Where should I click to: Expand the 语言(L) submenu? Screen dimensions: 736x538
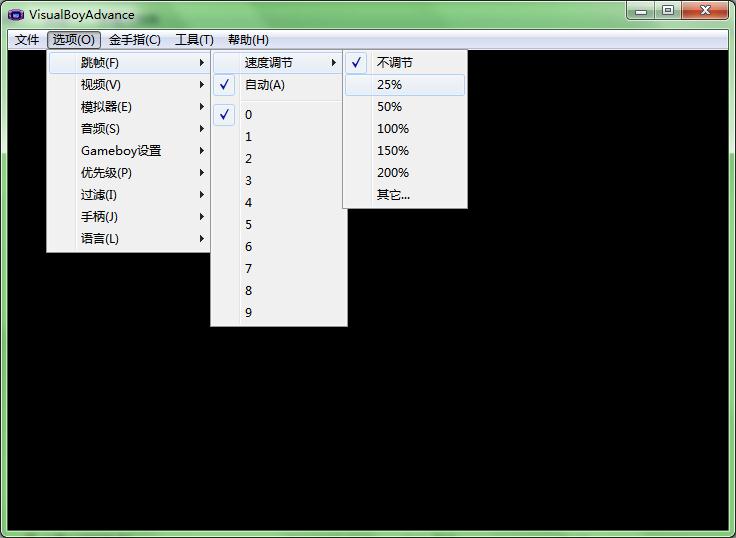[129, 238]
